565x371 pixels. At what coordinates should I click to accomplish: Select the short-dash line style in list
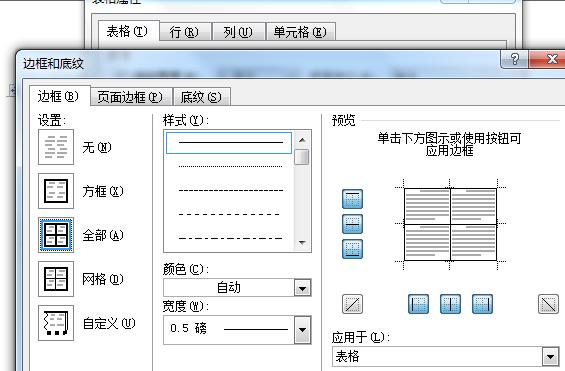(231, 190)
